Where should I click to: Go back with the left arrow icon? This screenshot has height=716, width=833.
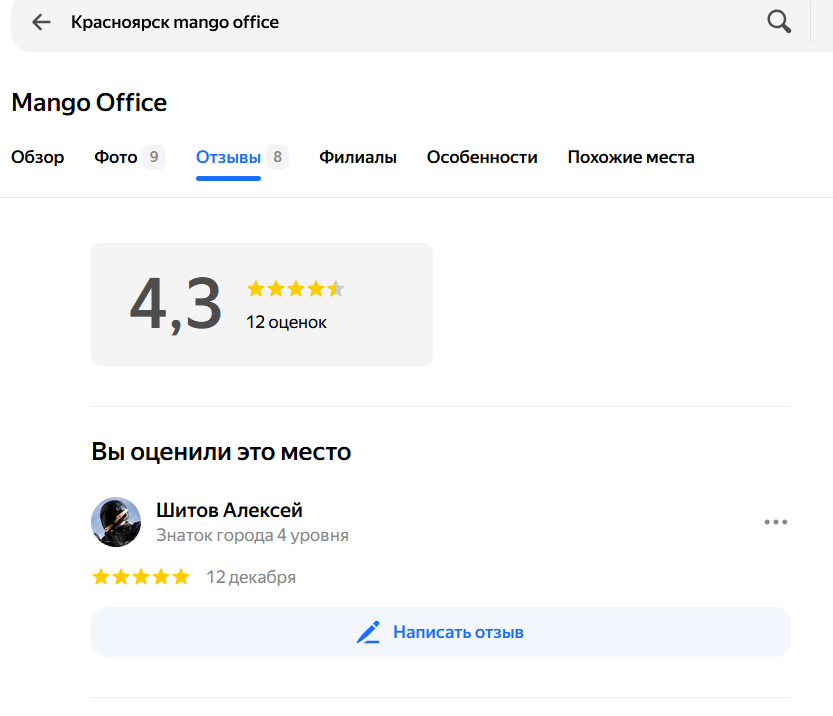[x=41, y=22]
